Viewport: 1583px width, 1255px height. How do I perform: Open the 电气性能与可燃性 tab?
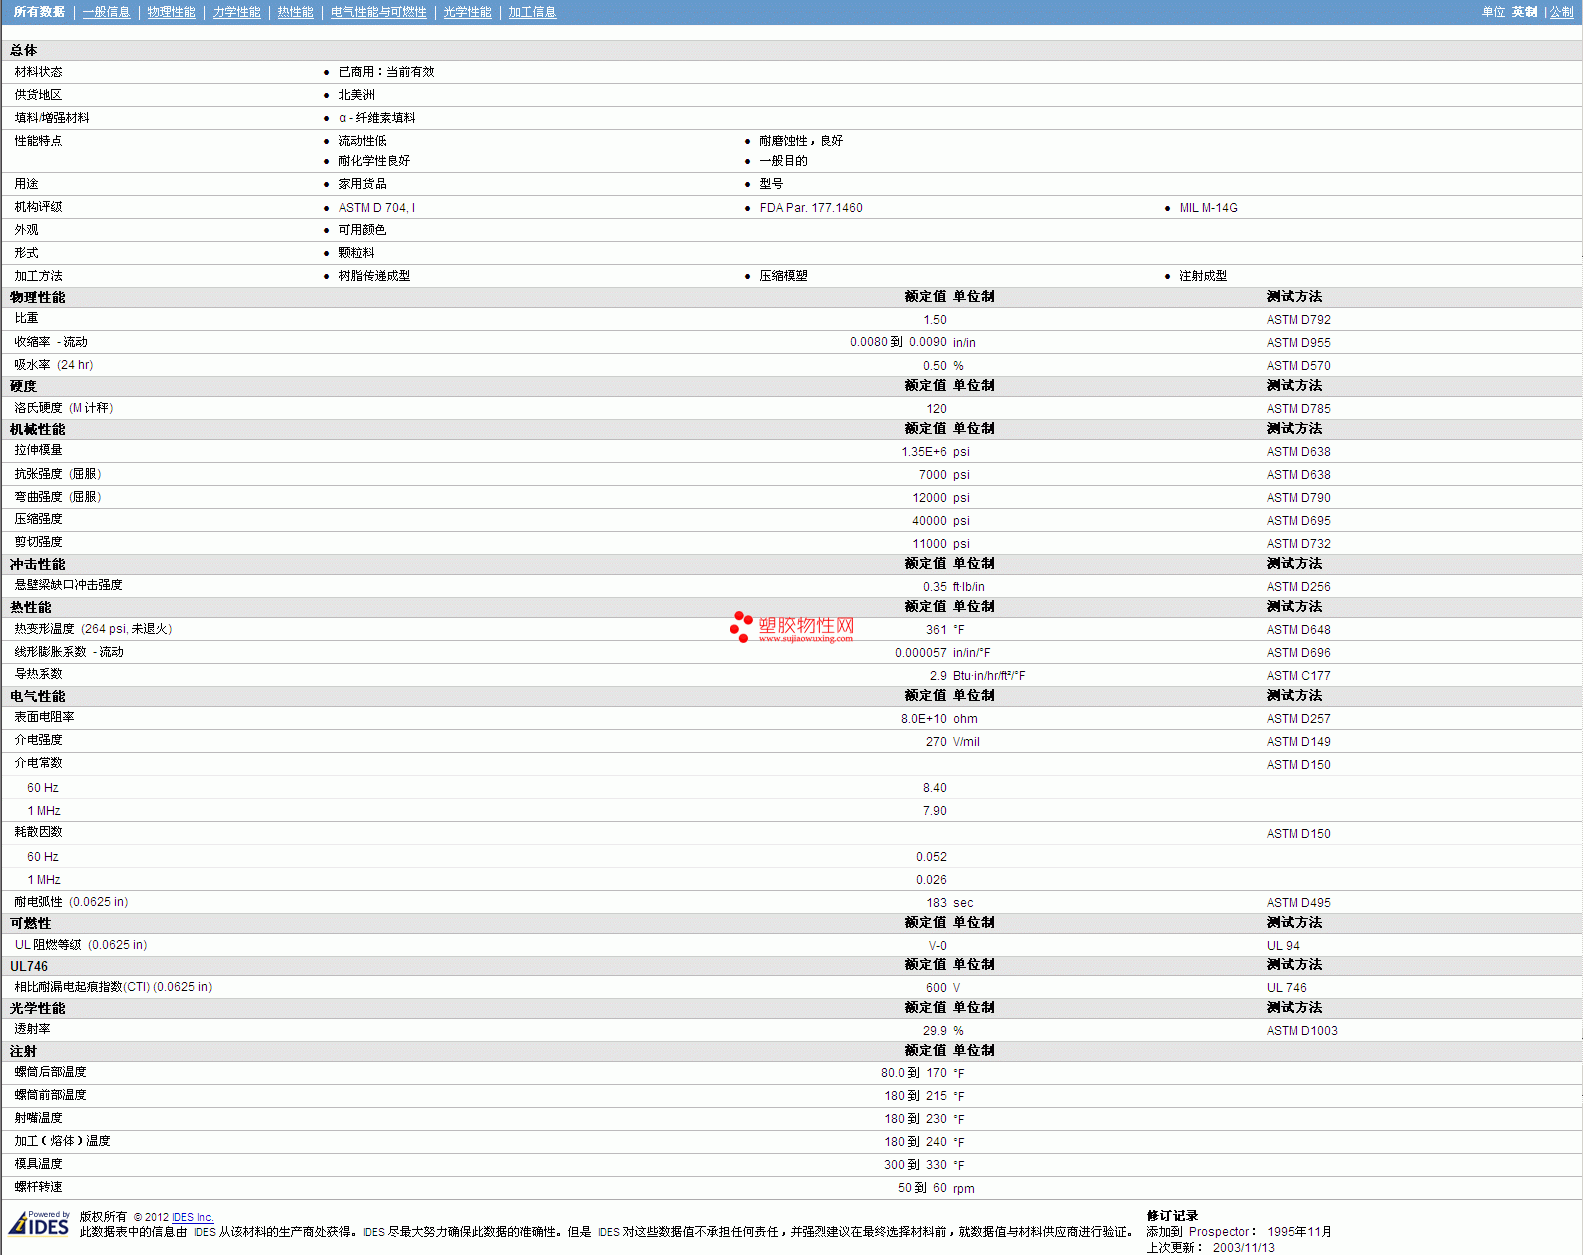378,12
